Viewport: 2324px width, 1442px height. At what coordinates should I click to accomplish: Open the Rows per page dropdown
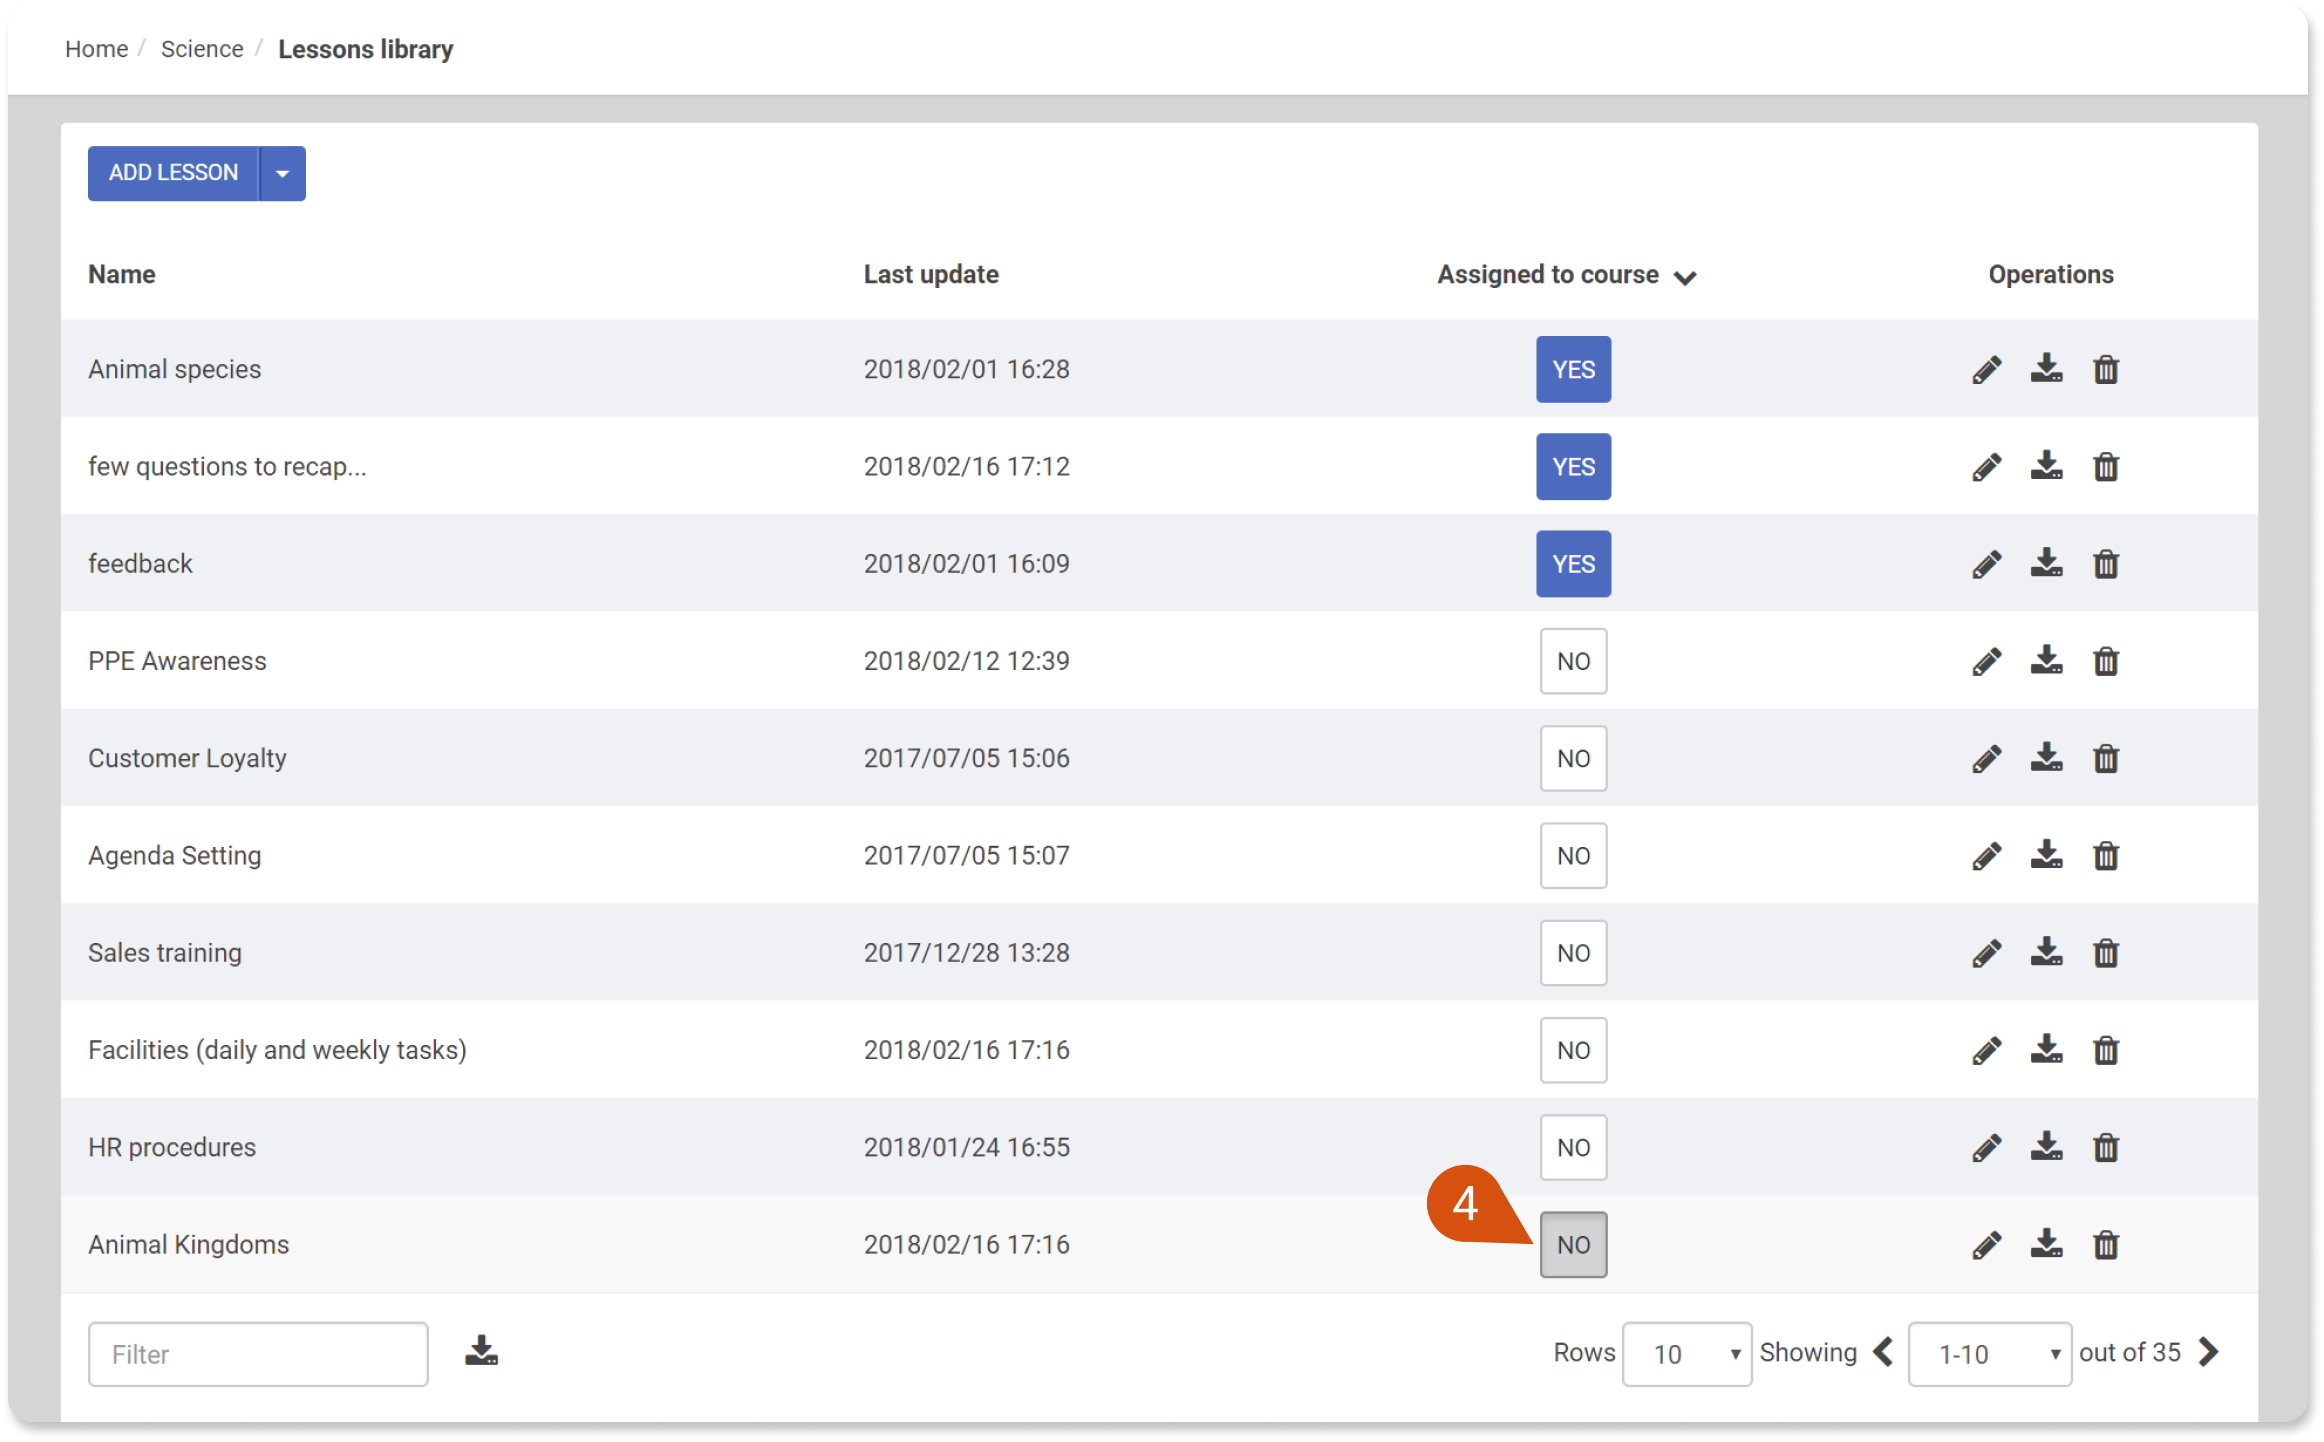tap(1687, 1354)
